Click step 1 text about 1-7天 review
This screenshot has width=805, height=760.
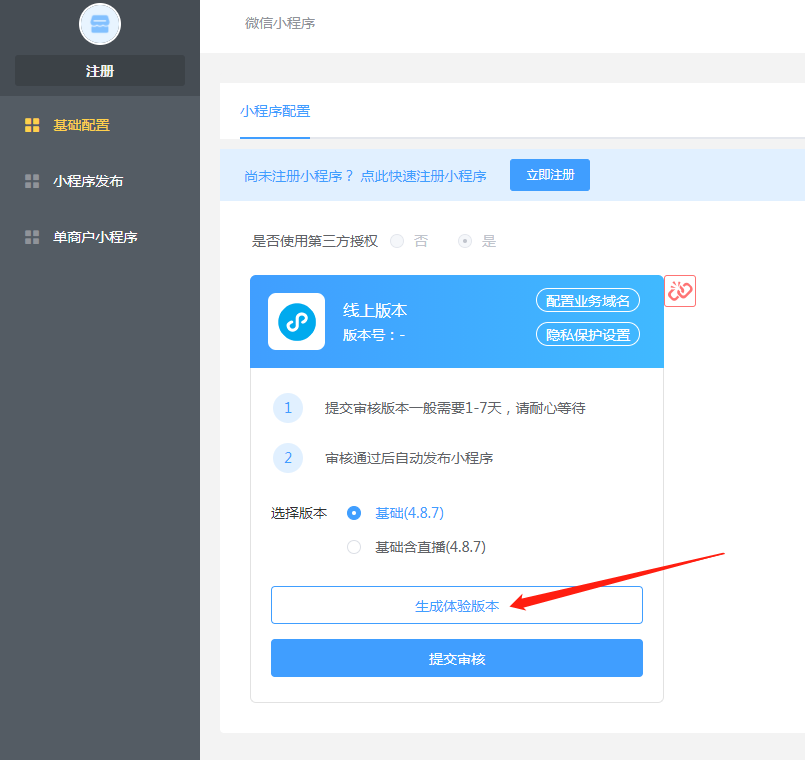[x=455, y=408]
